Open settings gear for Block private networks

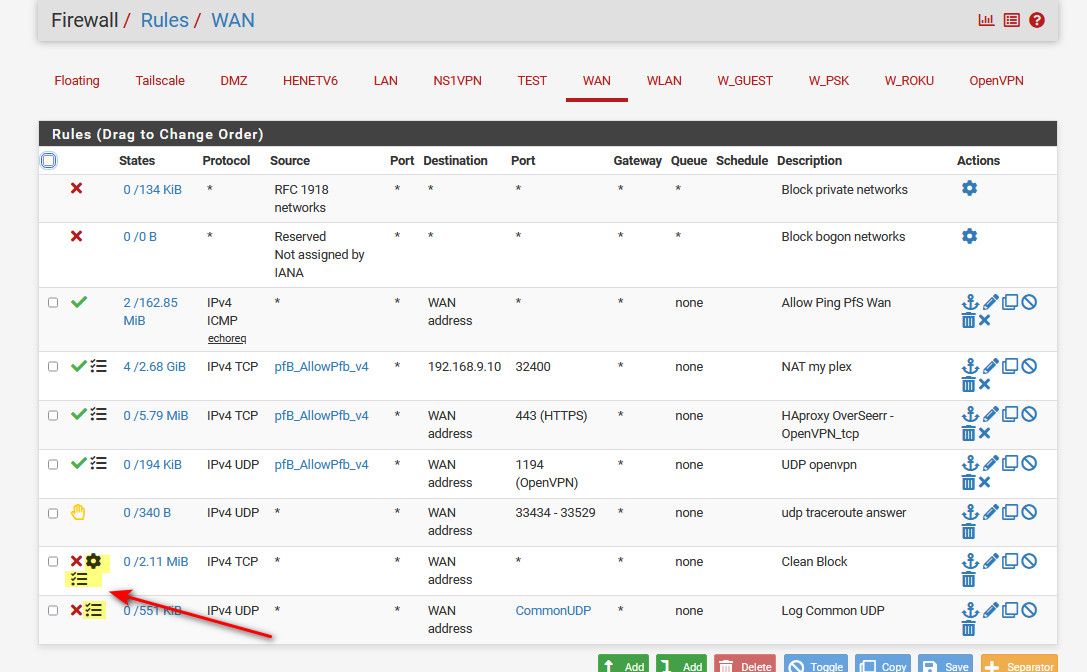point(969,188)
